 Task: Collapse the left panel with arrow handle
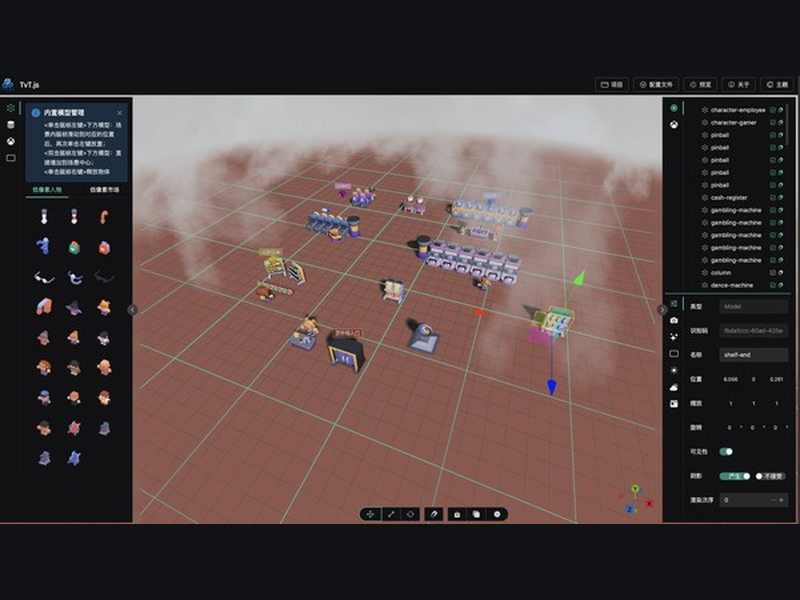pos(132,310)
